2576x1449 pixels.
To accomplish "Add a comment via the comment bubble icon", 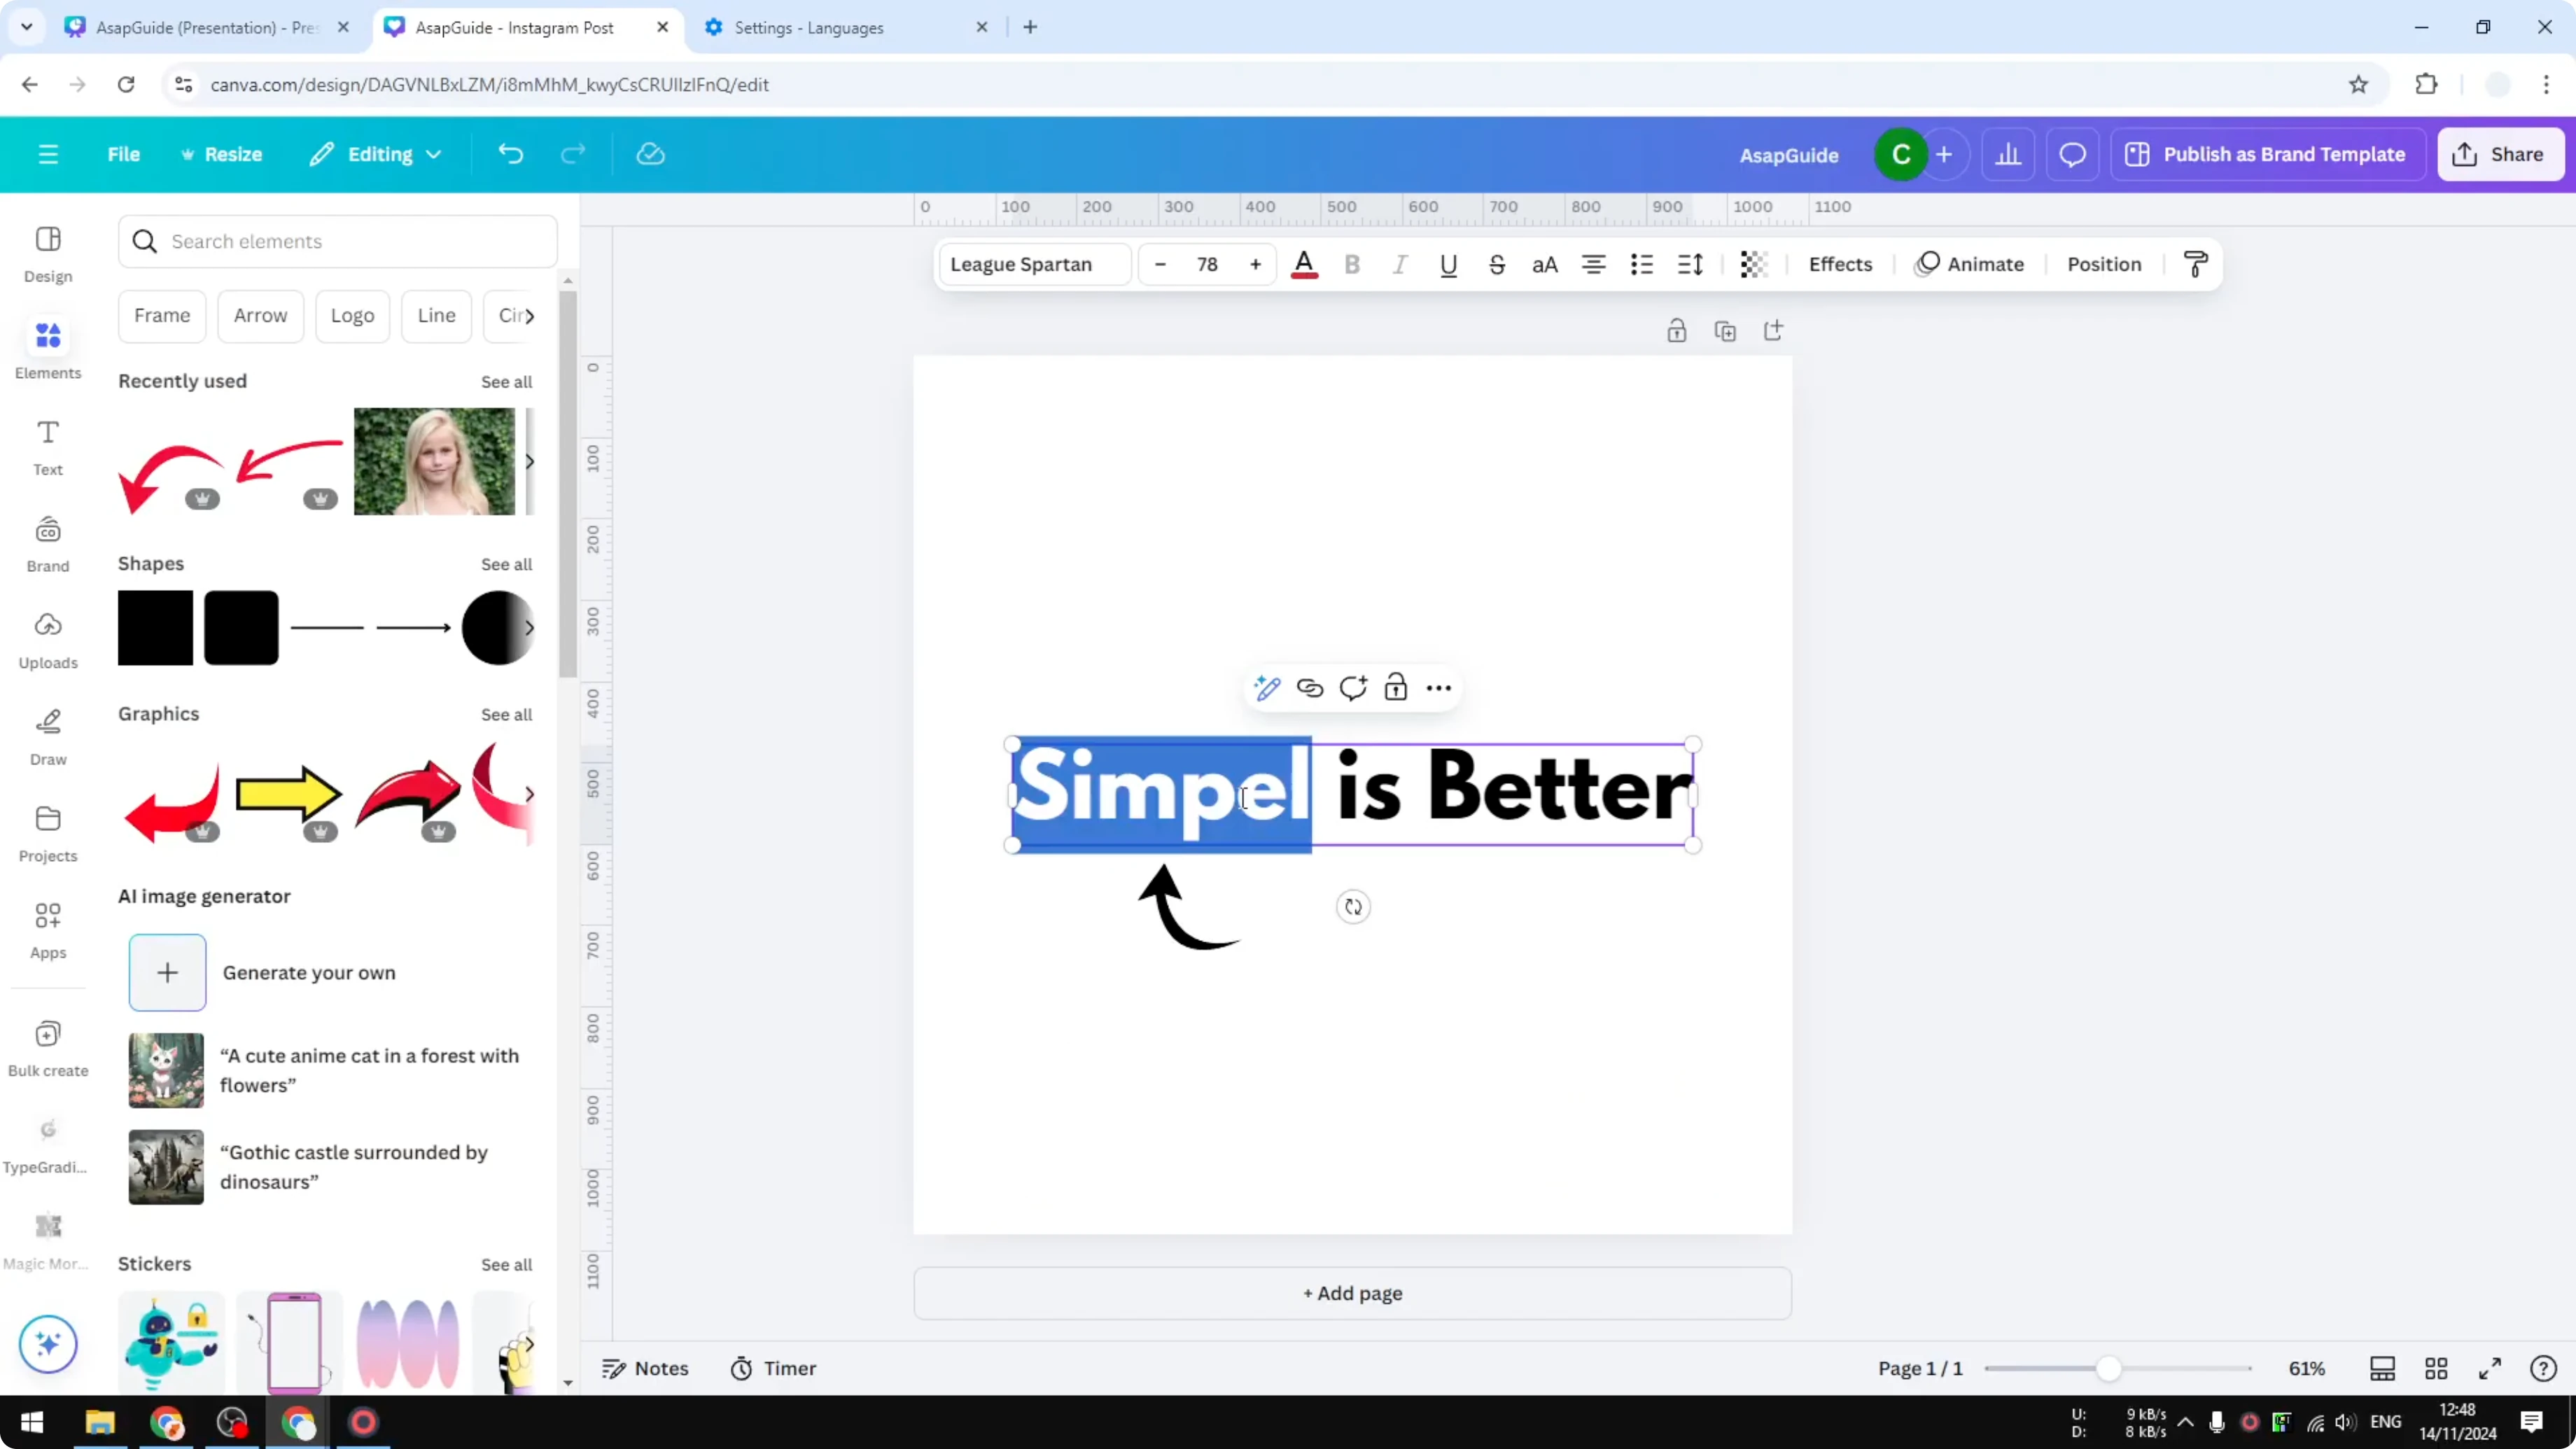I will tap(1353, 688).
